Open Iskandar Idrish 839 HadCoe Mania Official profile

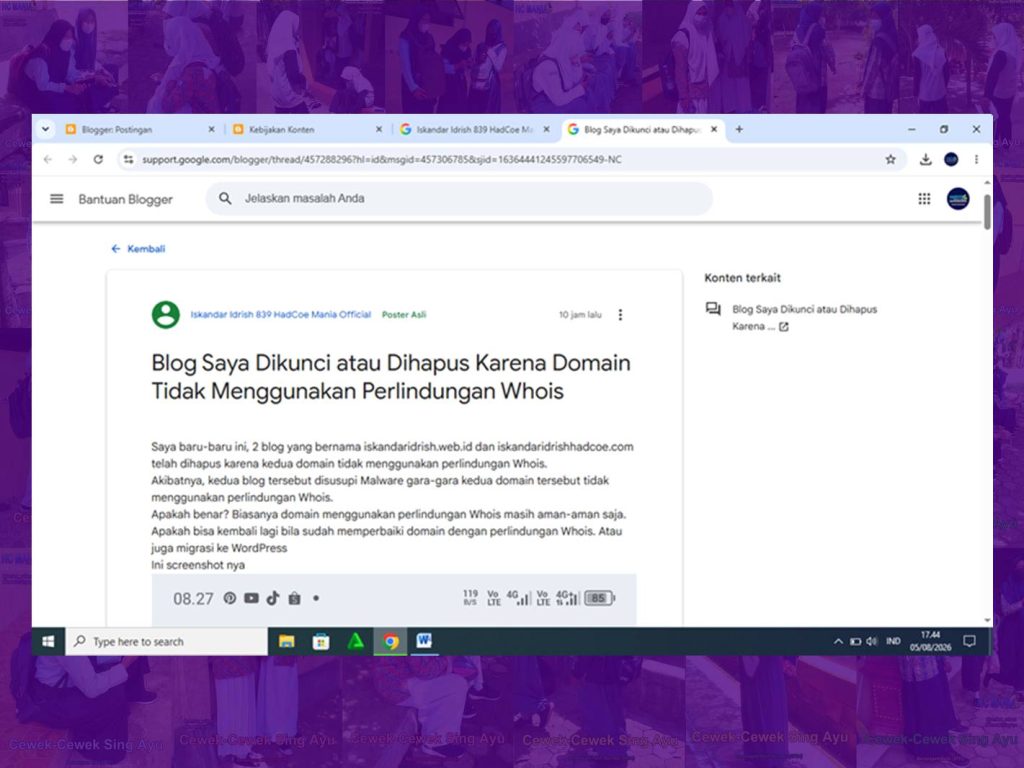tap(281, 315)
